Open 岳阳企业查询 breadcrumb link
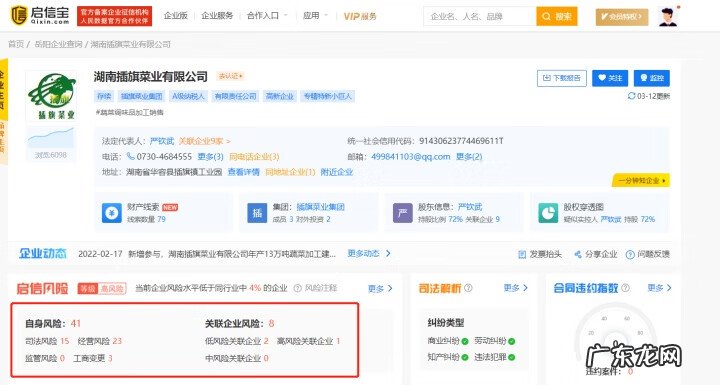This screenshot has width=720, height=385. [x=58, y=44]
